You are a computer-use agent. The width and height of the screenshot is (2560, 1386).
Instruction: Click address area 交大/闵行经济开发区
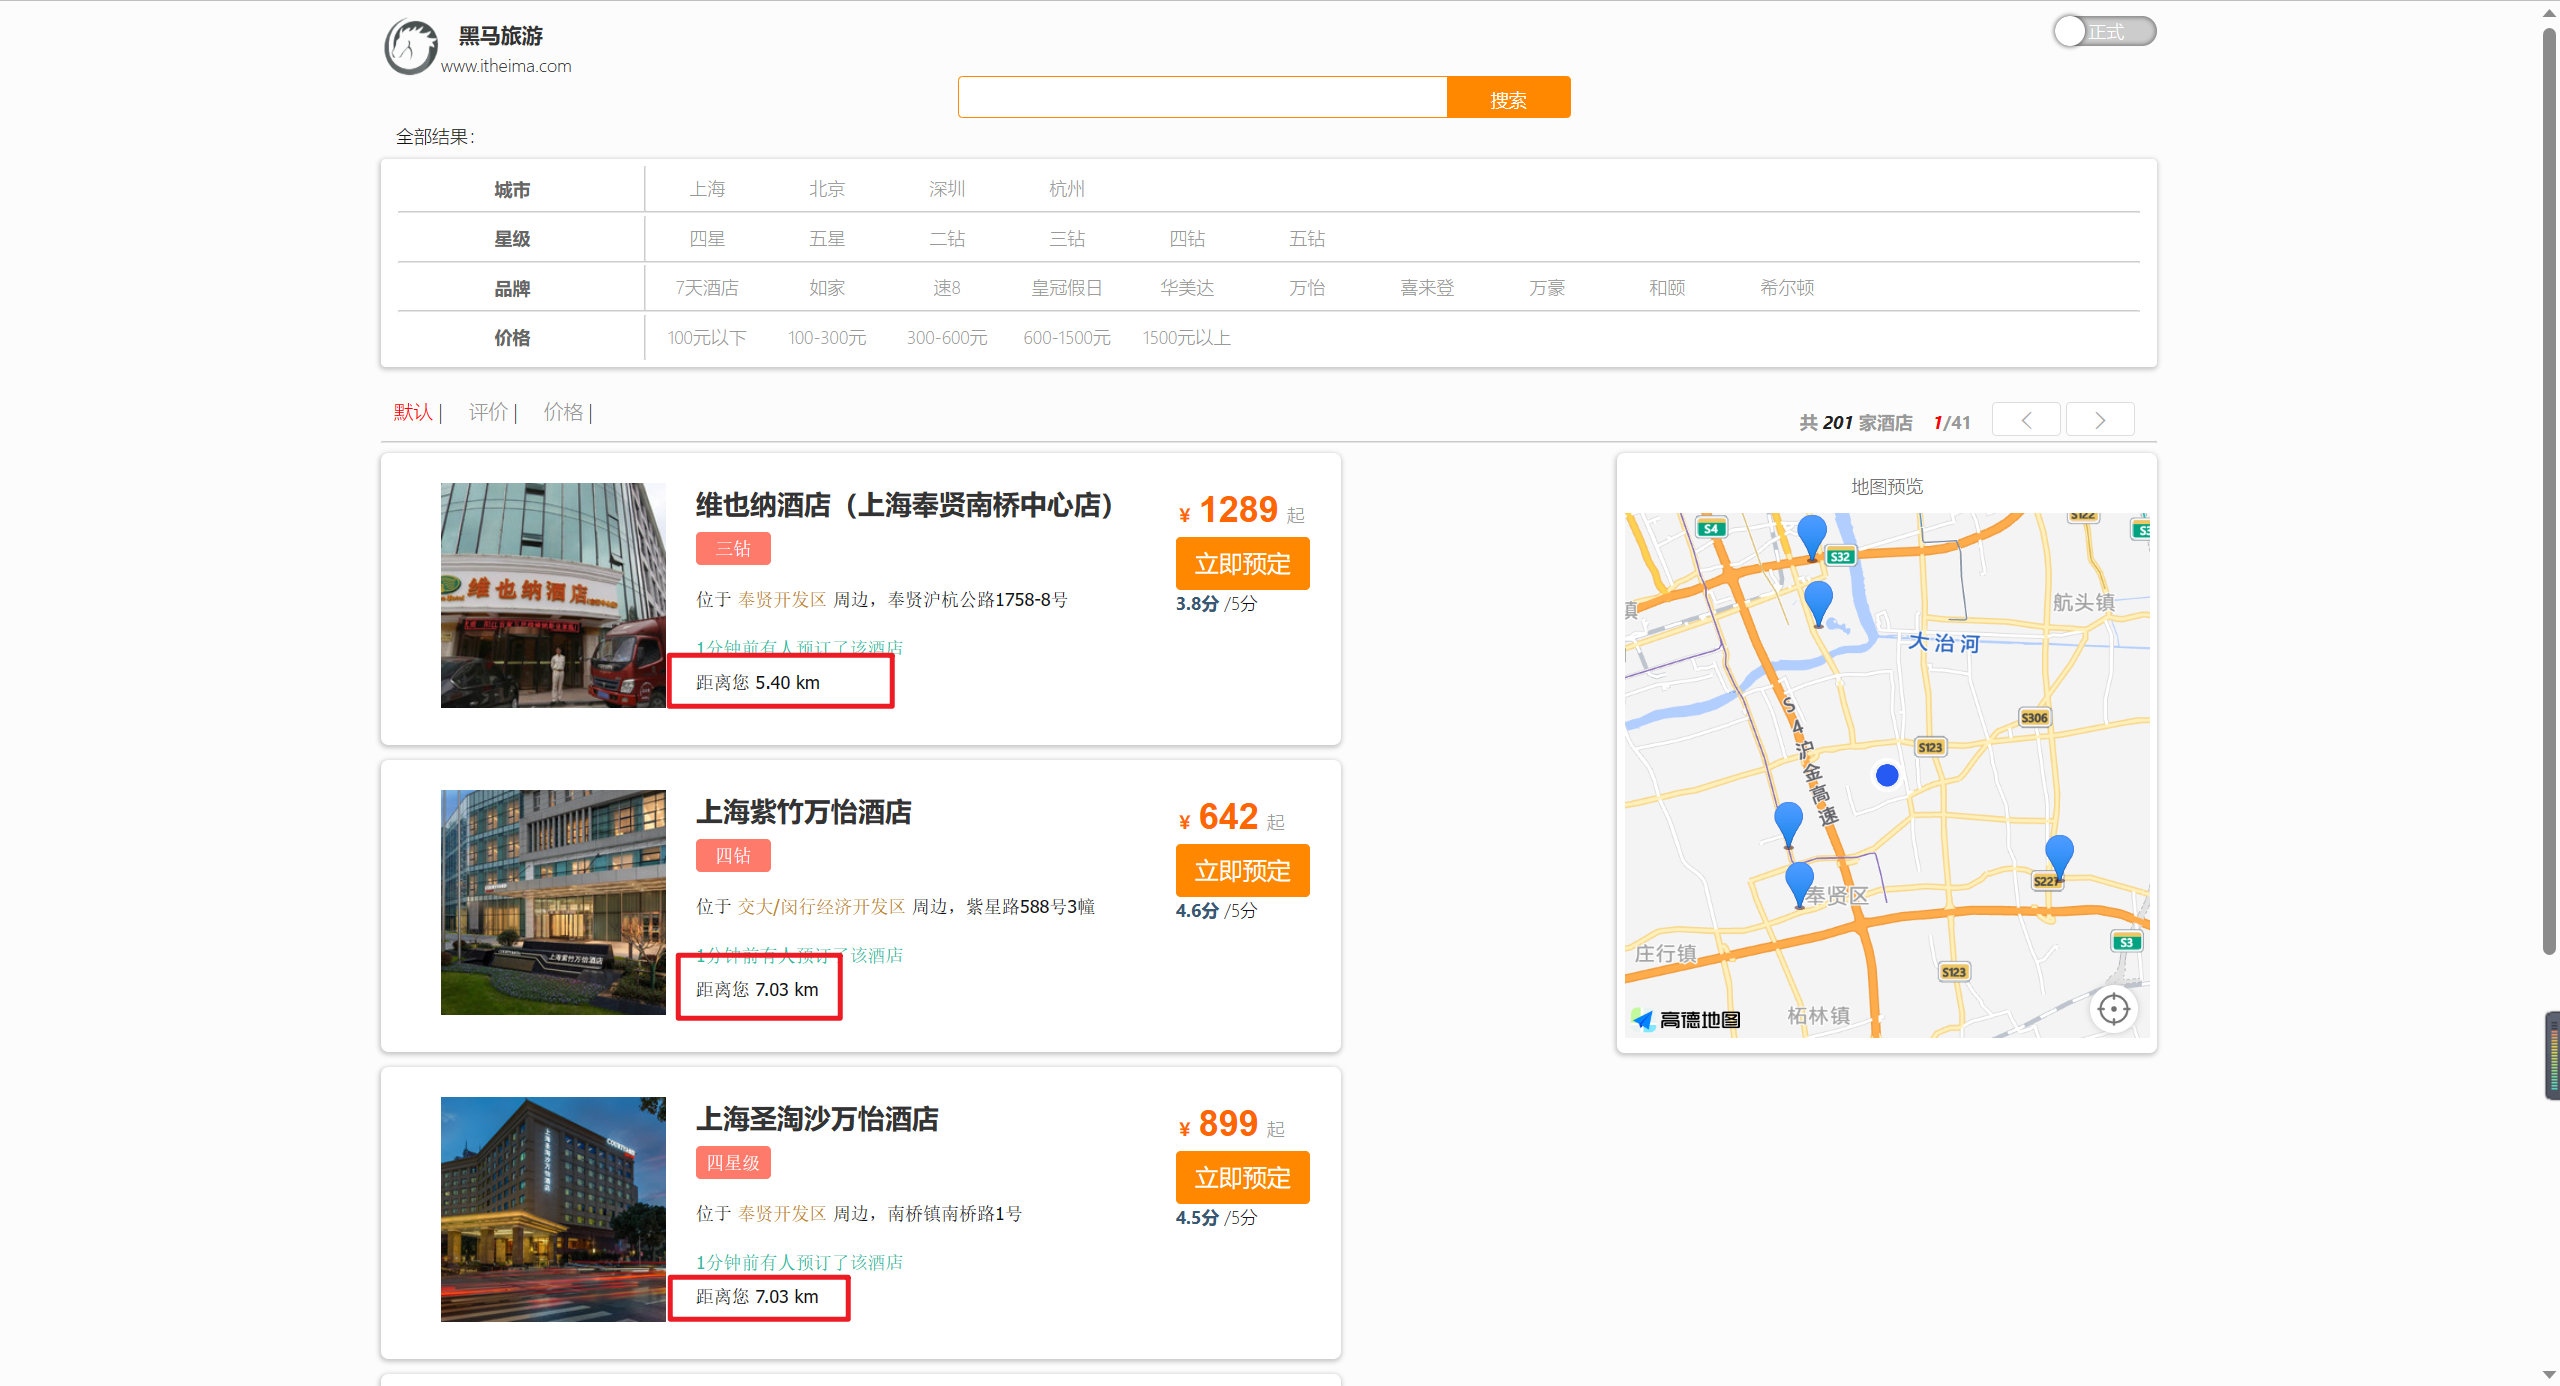[821, 906]
